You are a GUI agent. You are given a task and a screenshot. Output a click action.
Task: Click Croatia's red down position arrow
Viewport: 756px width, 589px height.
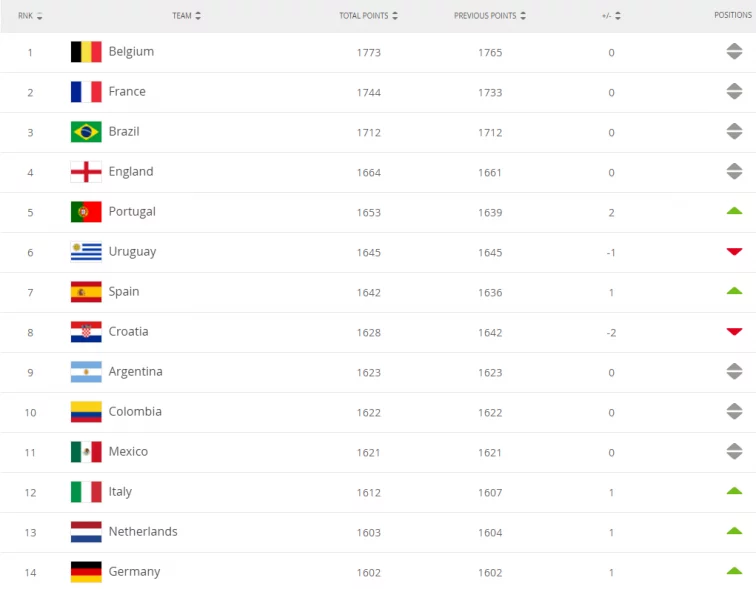click(x=734, y=332)
